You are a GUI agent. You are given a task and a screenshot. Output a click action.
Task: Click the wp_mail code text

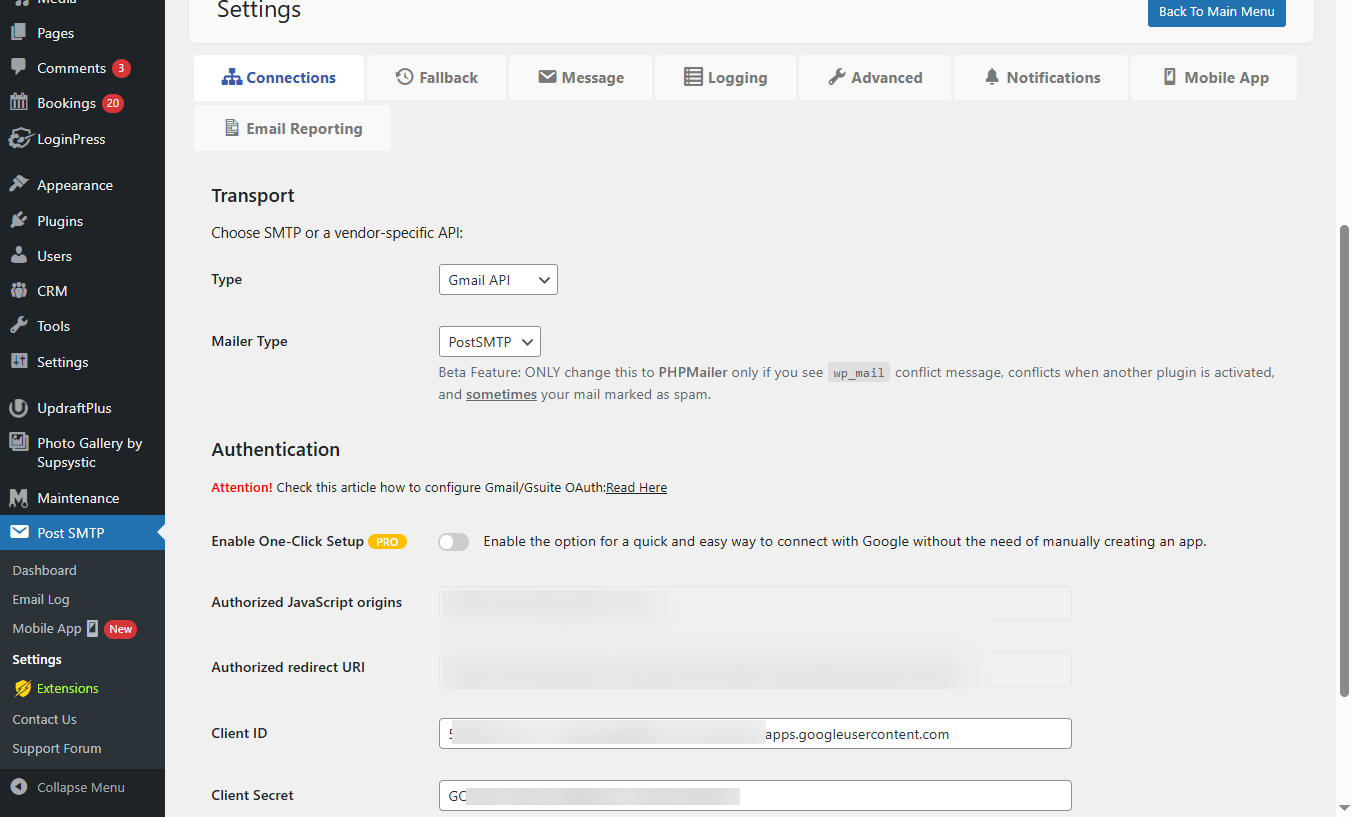pos(859,372)
